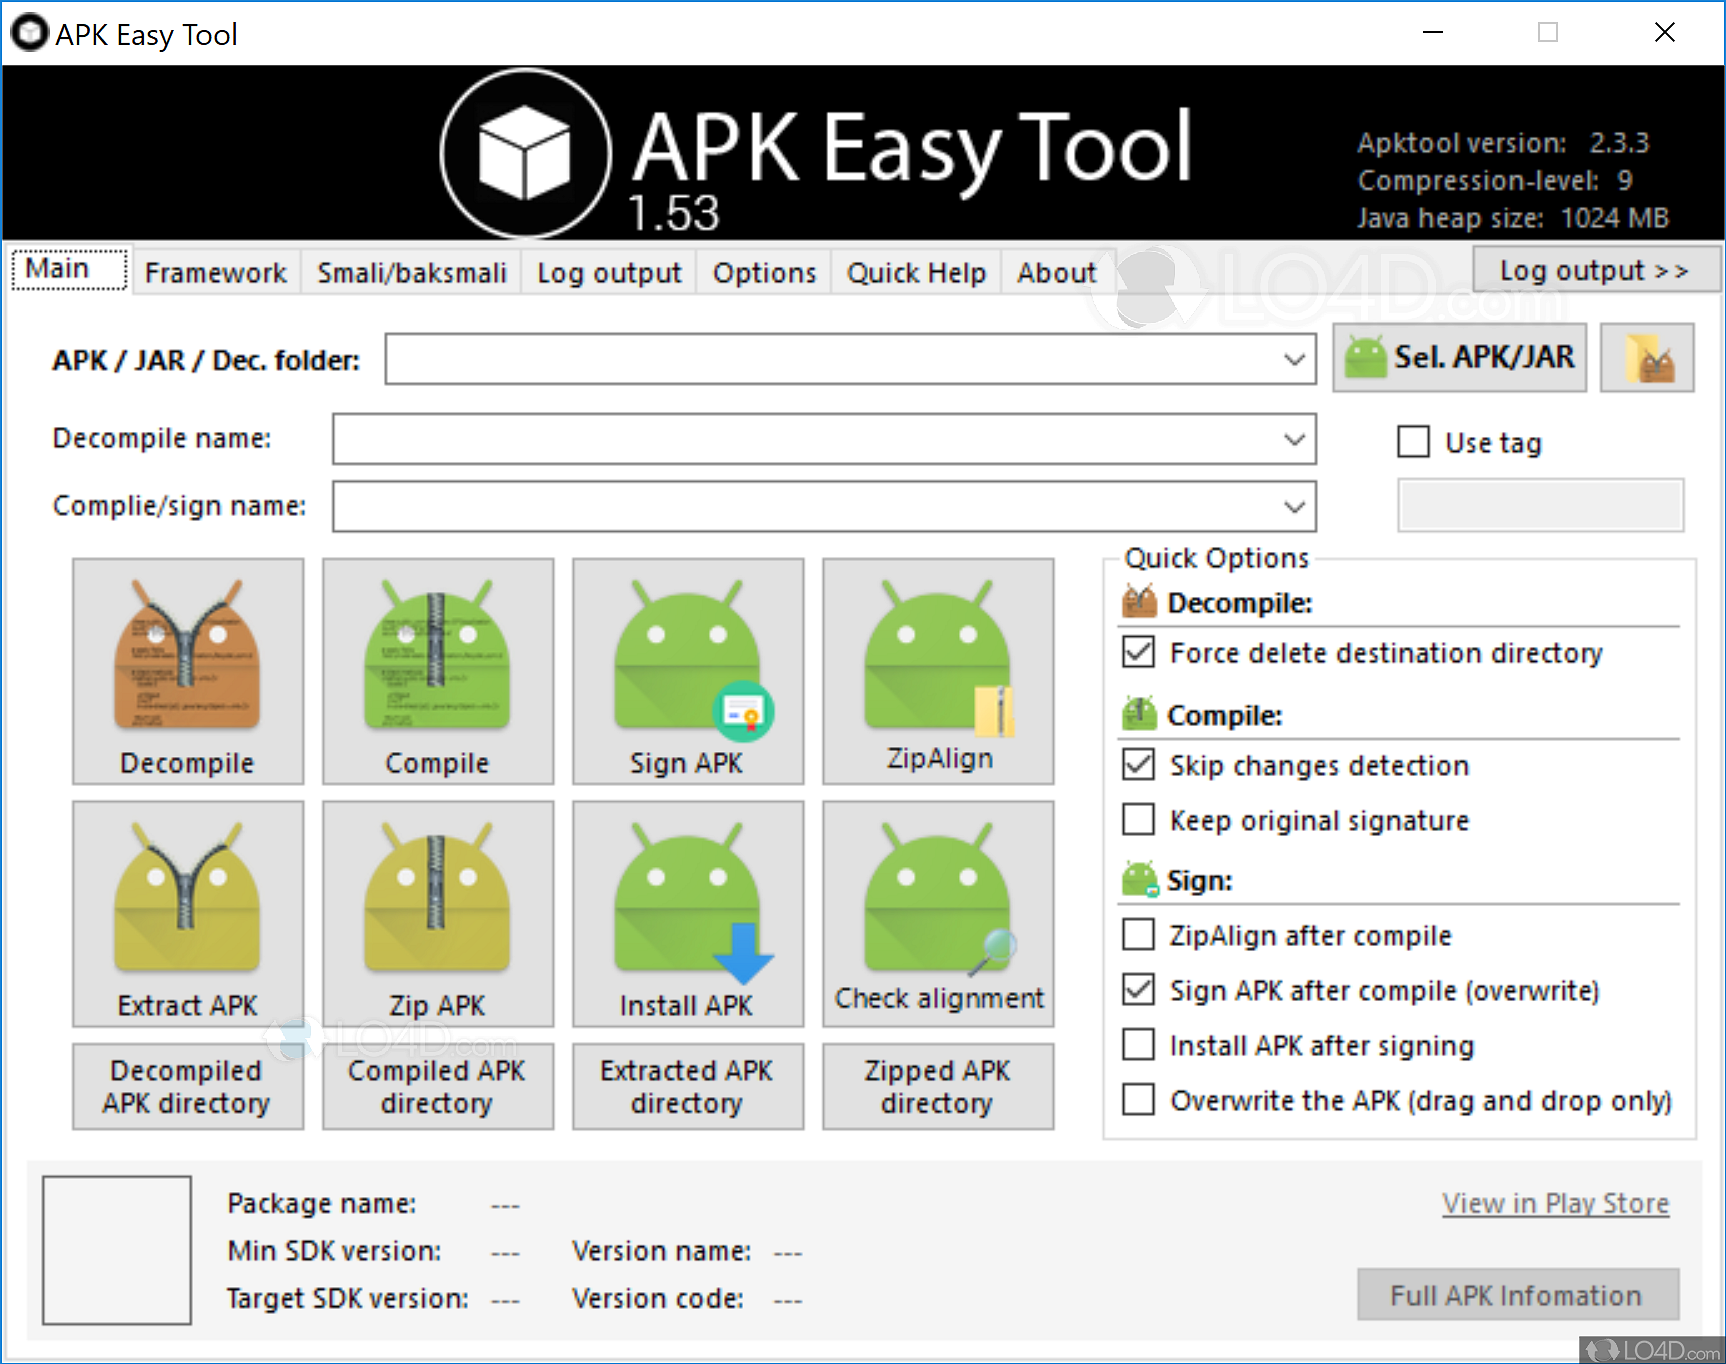
Task: Click the Version code label
Action: pos(658,1298)
